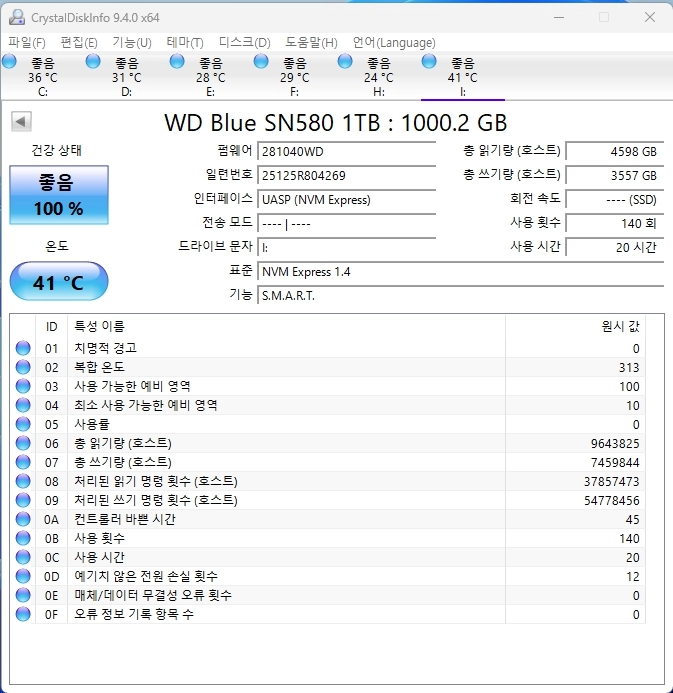Click the status orb for attribute 0C
673x693 pixels.
[x=23, y=557]
